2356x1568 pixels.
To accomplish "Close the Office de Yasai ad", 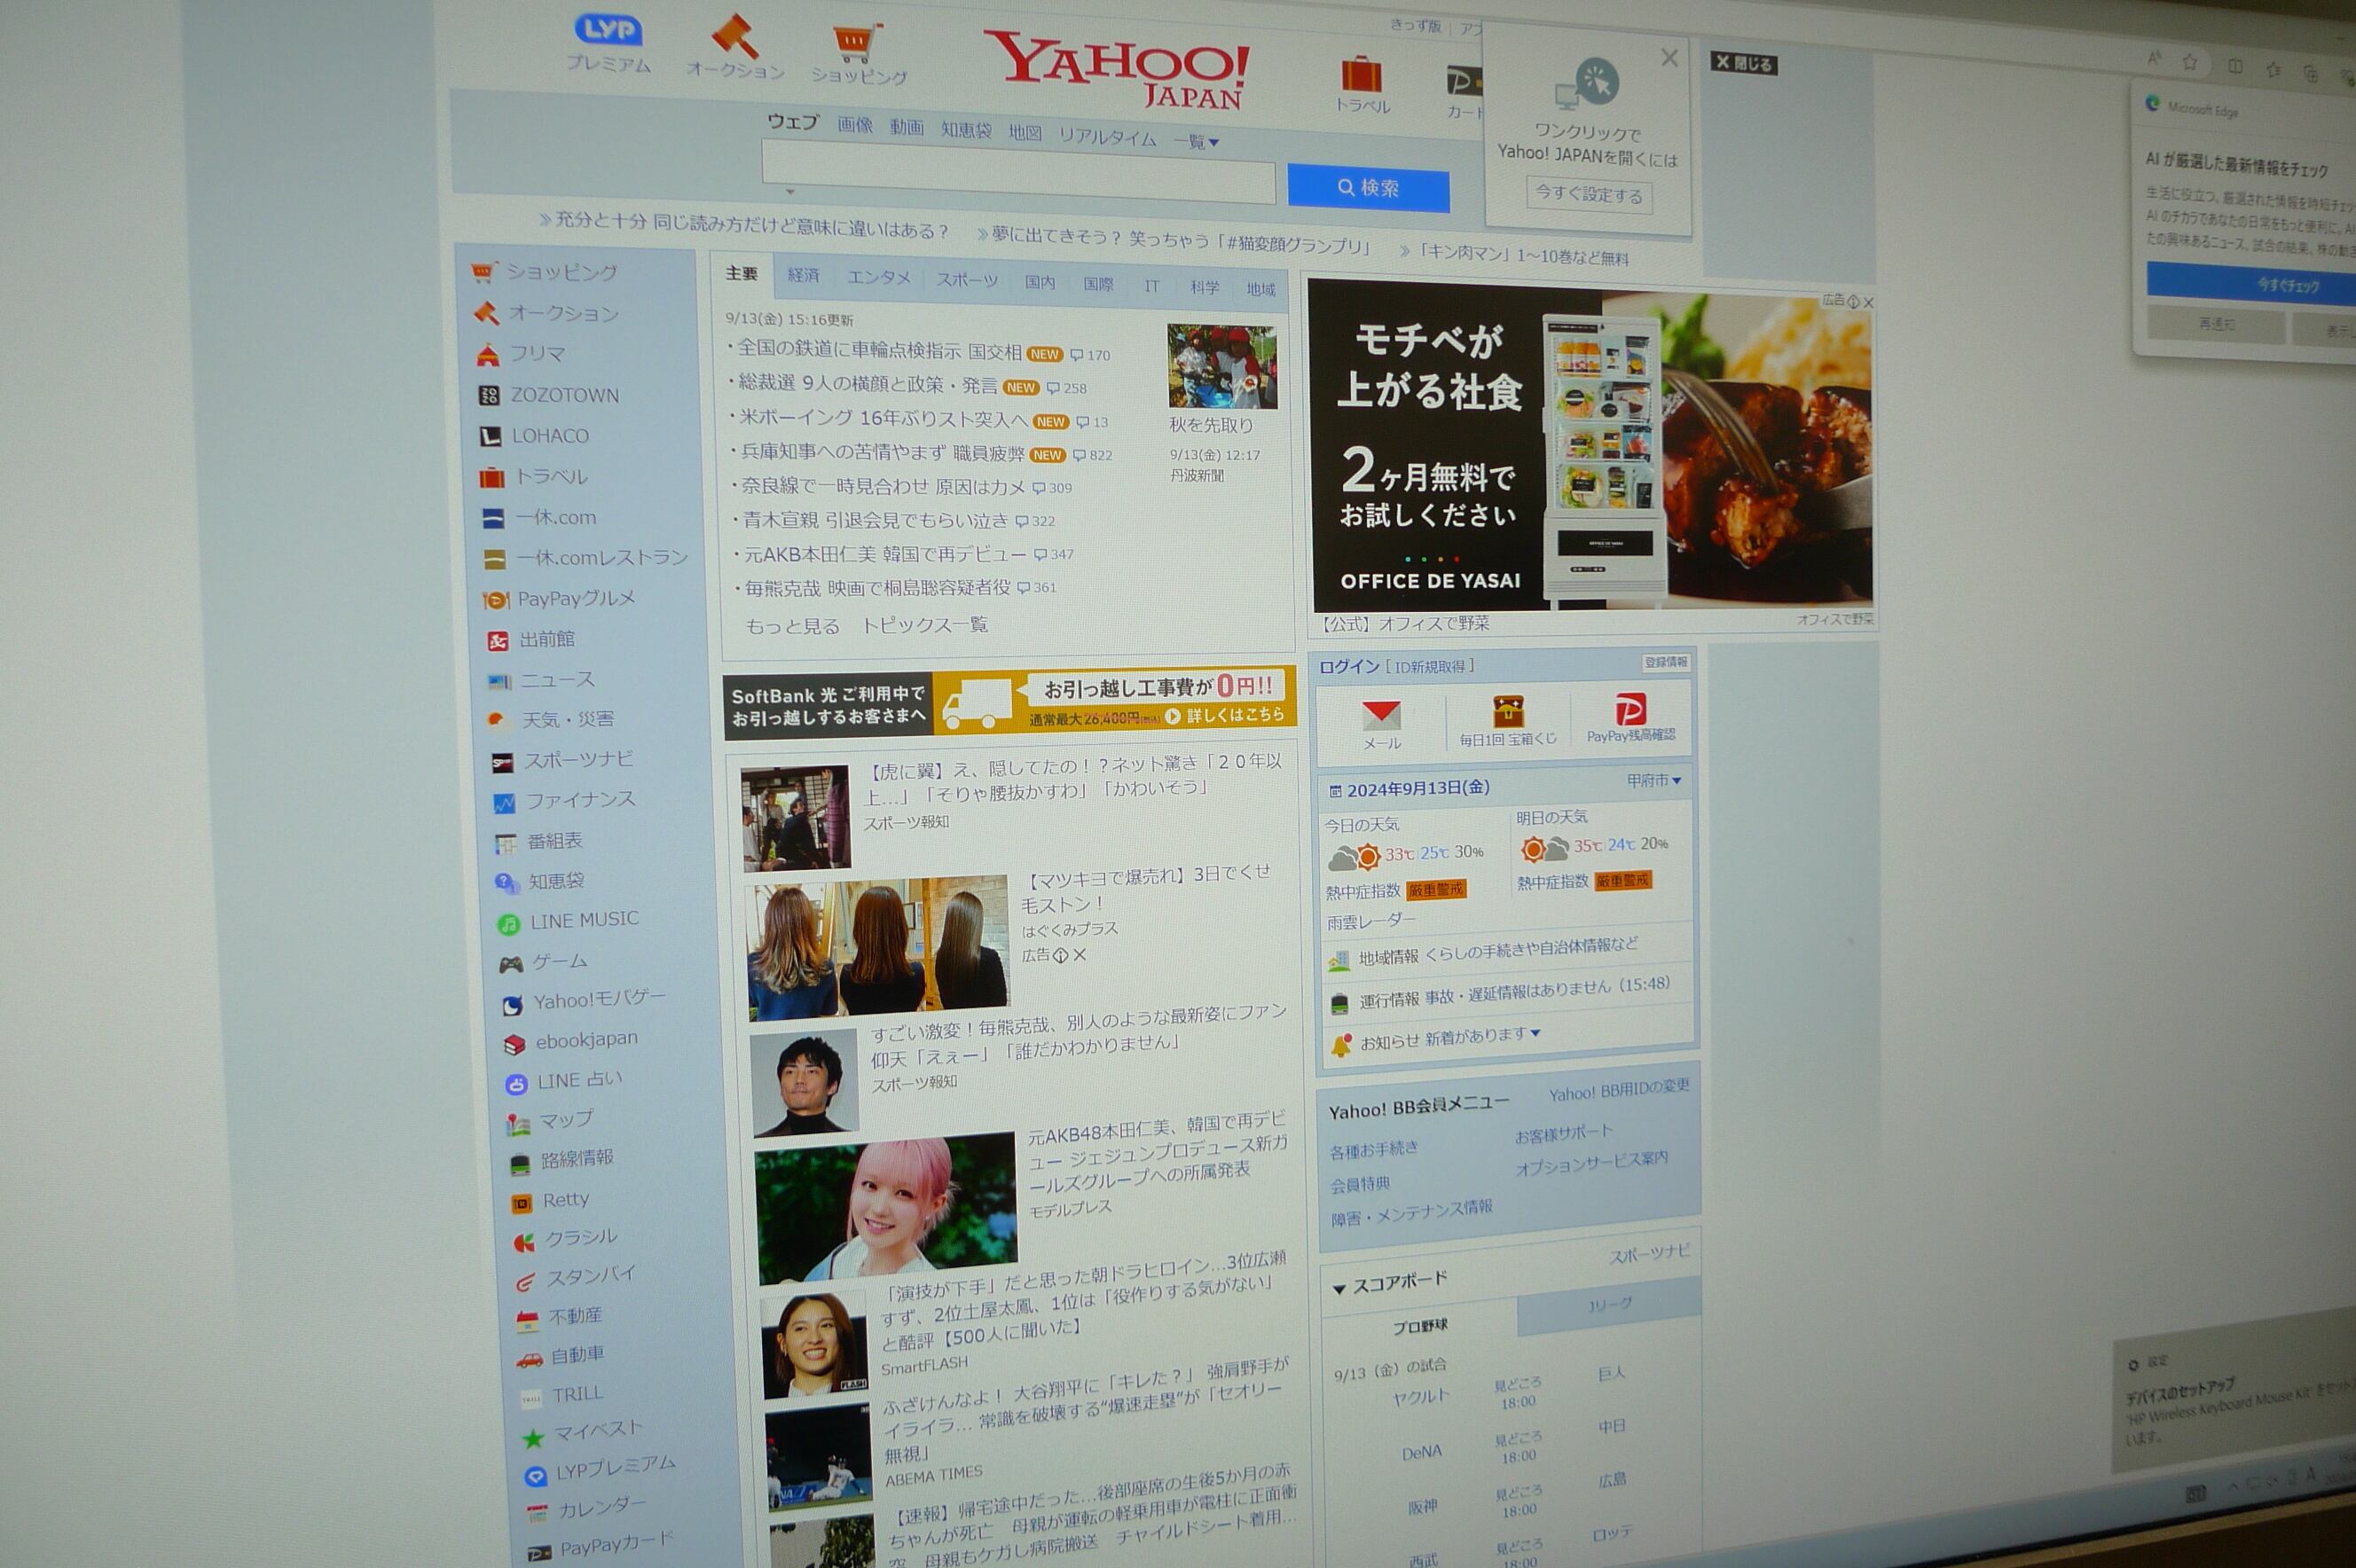I will pos(1868,302).
